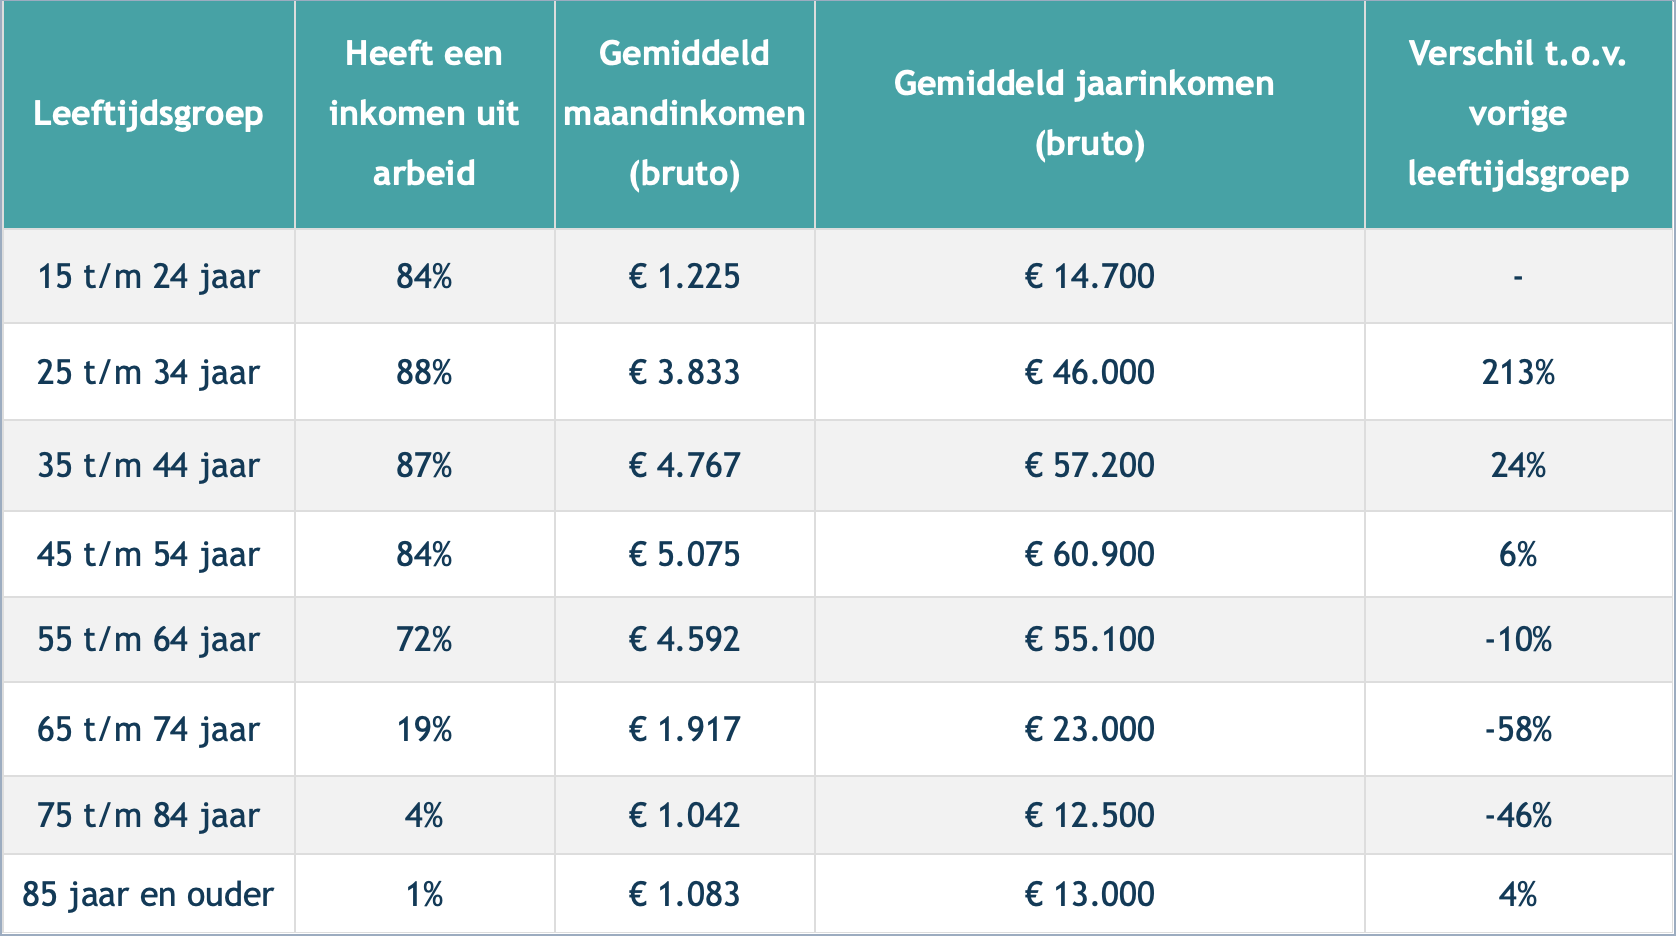Select the 15 t/m 24 jaar row label

pyautogui.click(x=148, y=276)
